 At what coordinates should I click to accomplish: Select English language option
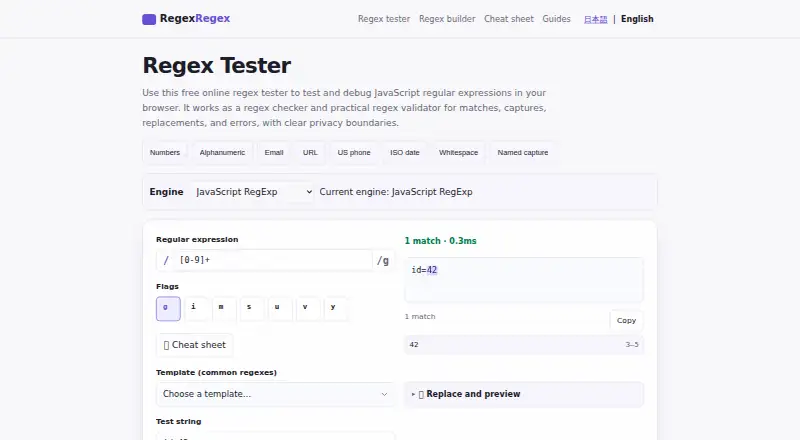click(x=637, y=19)
